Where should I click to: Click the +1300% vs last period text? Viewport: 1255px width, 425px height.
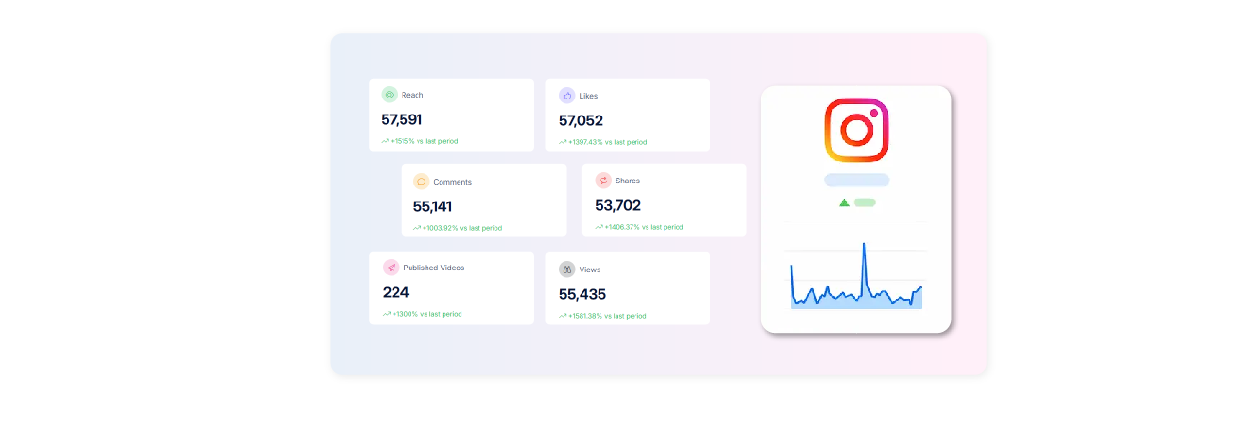coord(427,314)
